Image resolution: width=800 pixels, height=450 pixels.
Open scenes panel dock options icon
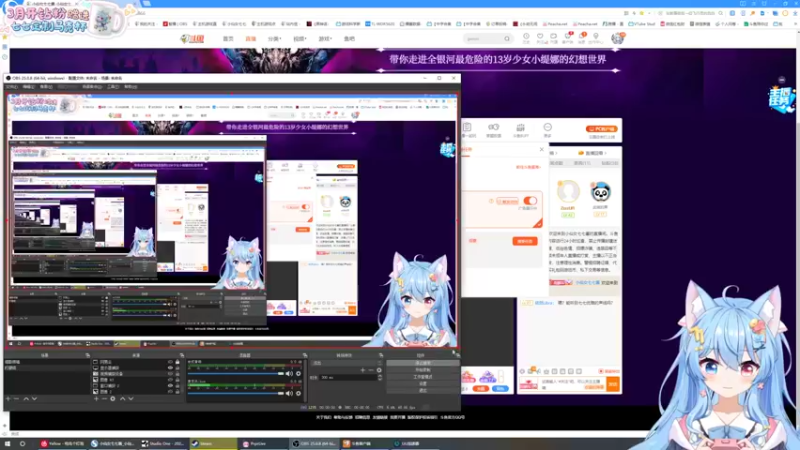(x=87, y=355)
